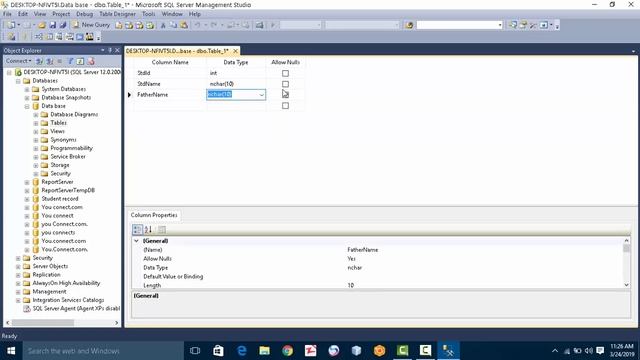The width and height of the screenshot is (640, 360).
Task: Open the FatherName data type dropdown
Action: click(261, 95)
